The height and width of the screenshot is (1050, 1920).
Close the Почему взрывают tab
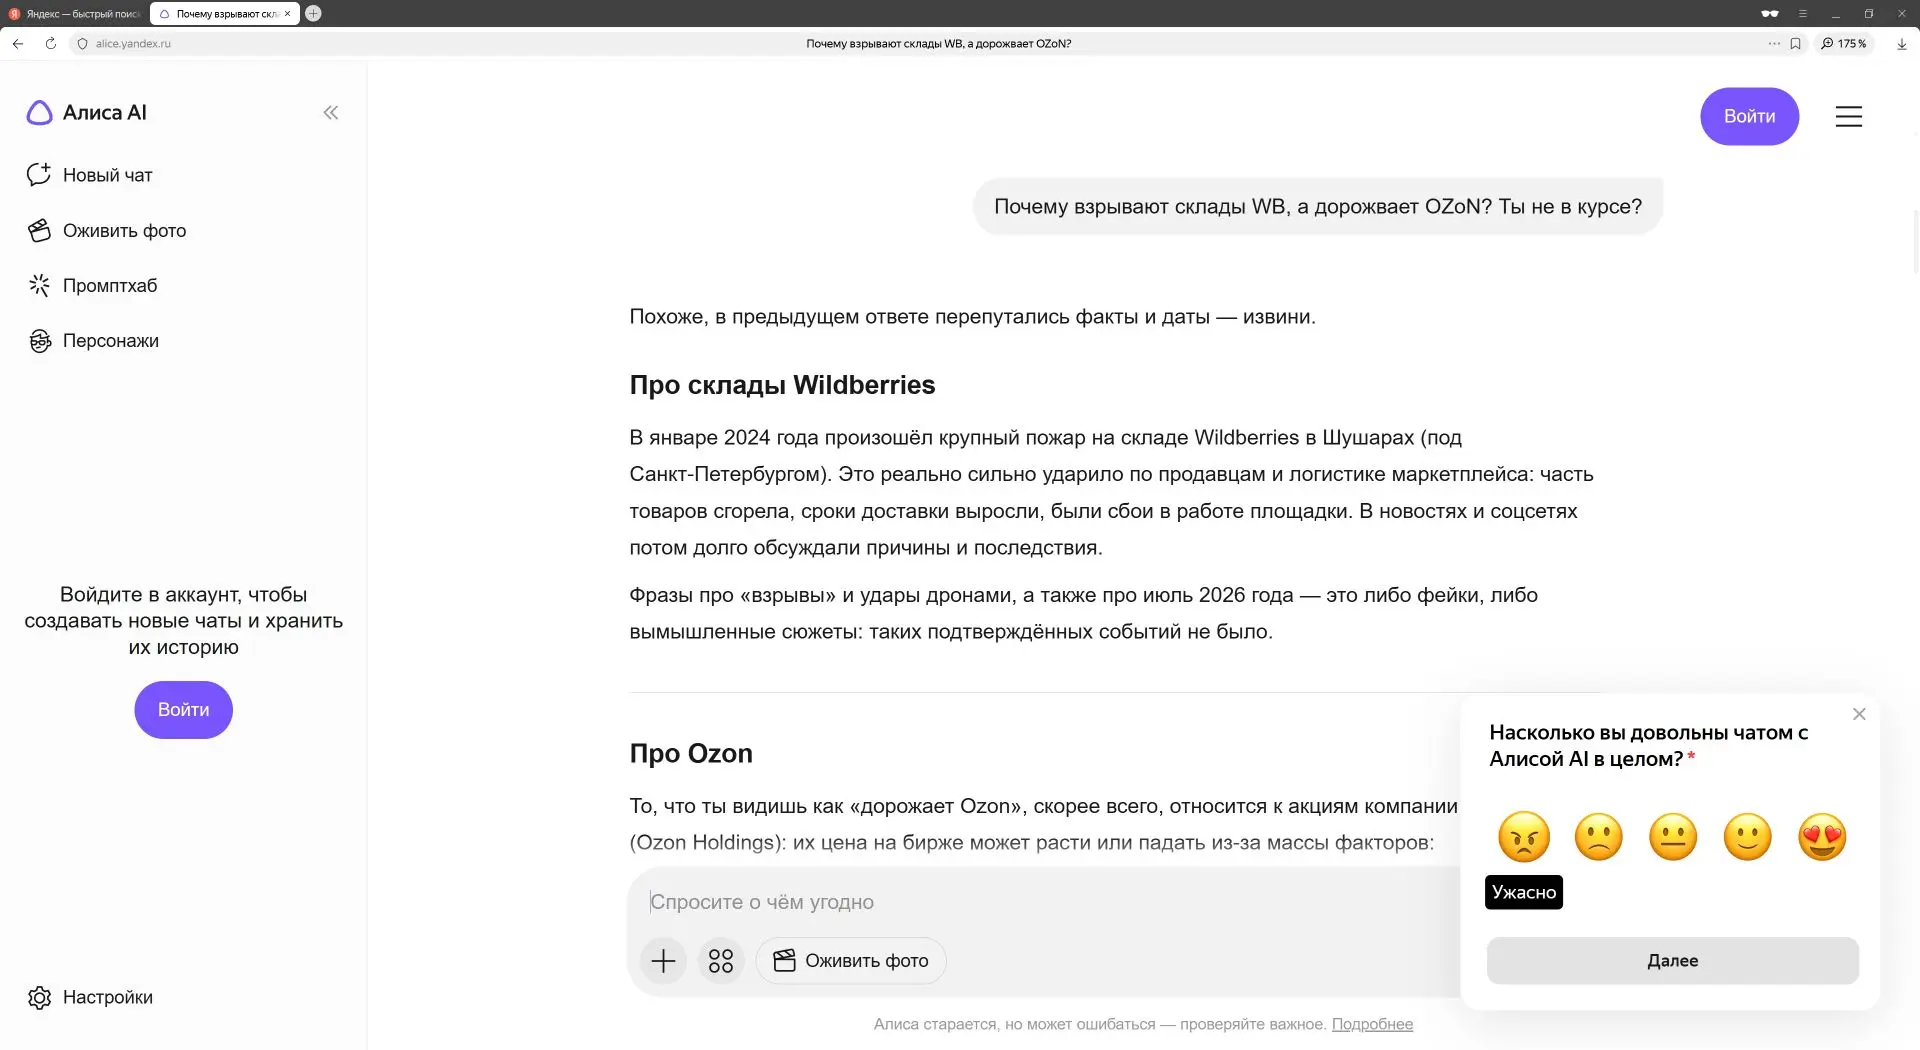pos(287,14)
